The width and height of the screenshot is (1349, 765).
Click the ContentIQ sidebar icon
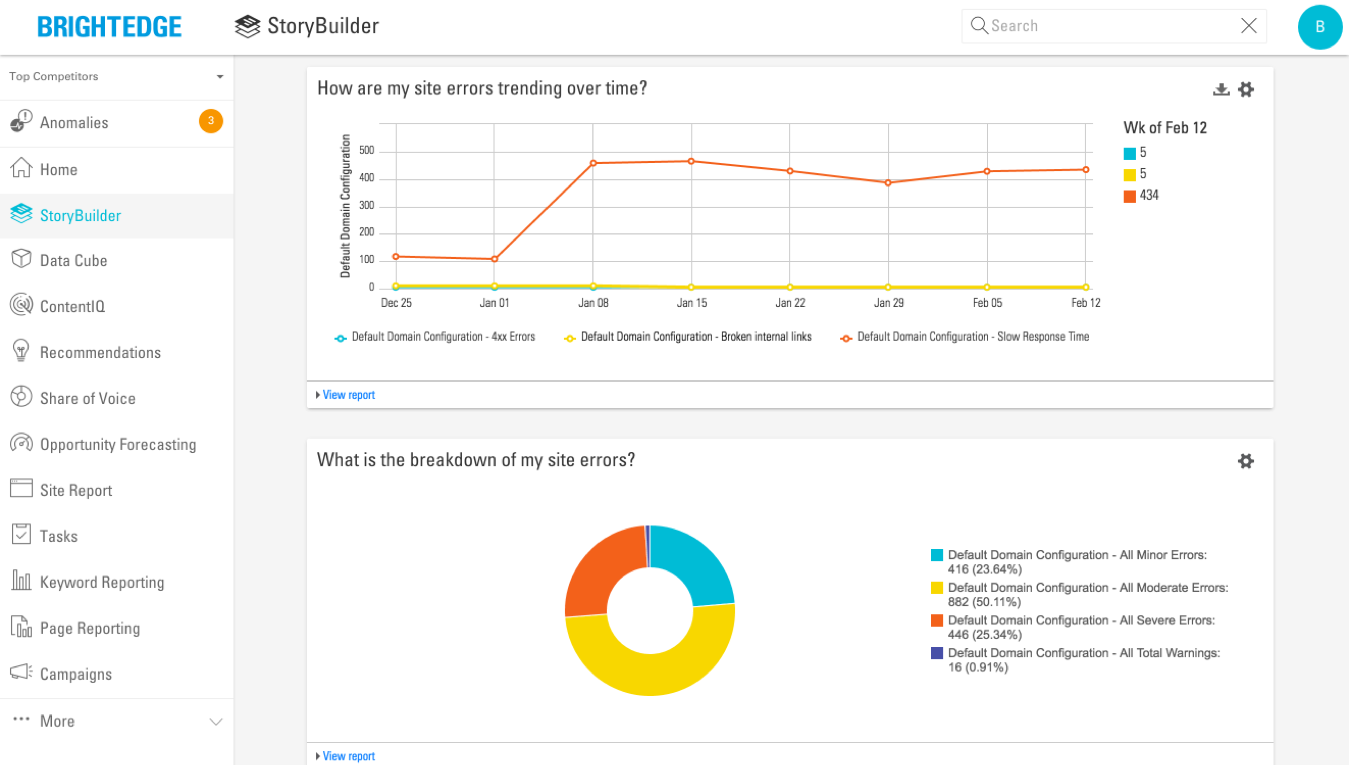[x=21, y=306]
